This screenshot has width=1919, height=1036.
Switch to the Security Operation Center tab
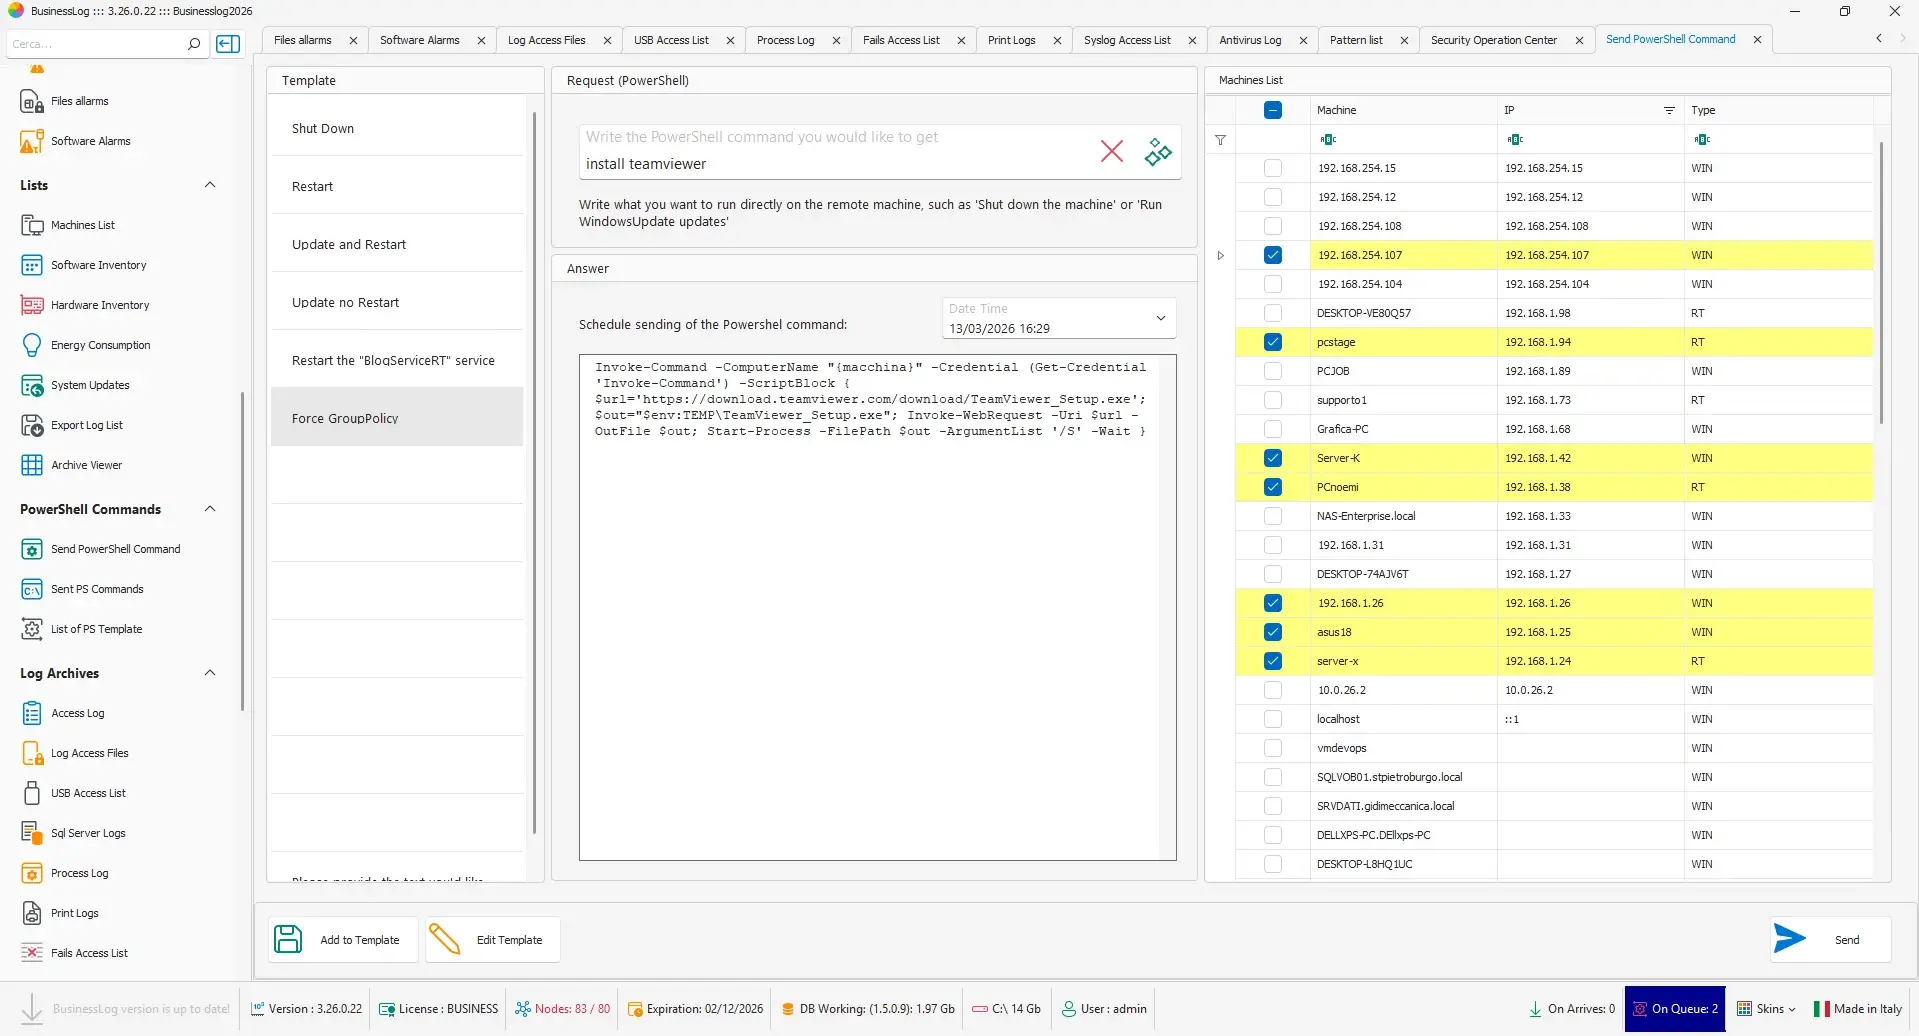1493,40
